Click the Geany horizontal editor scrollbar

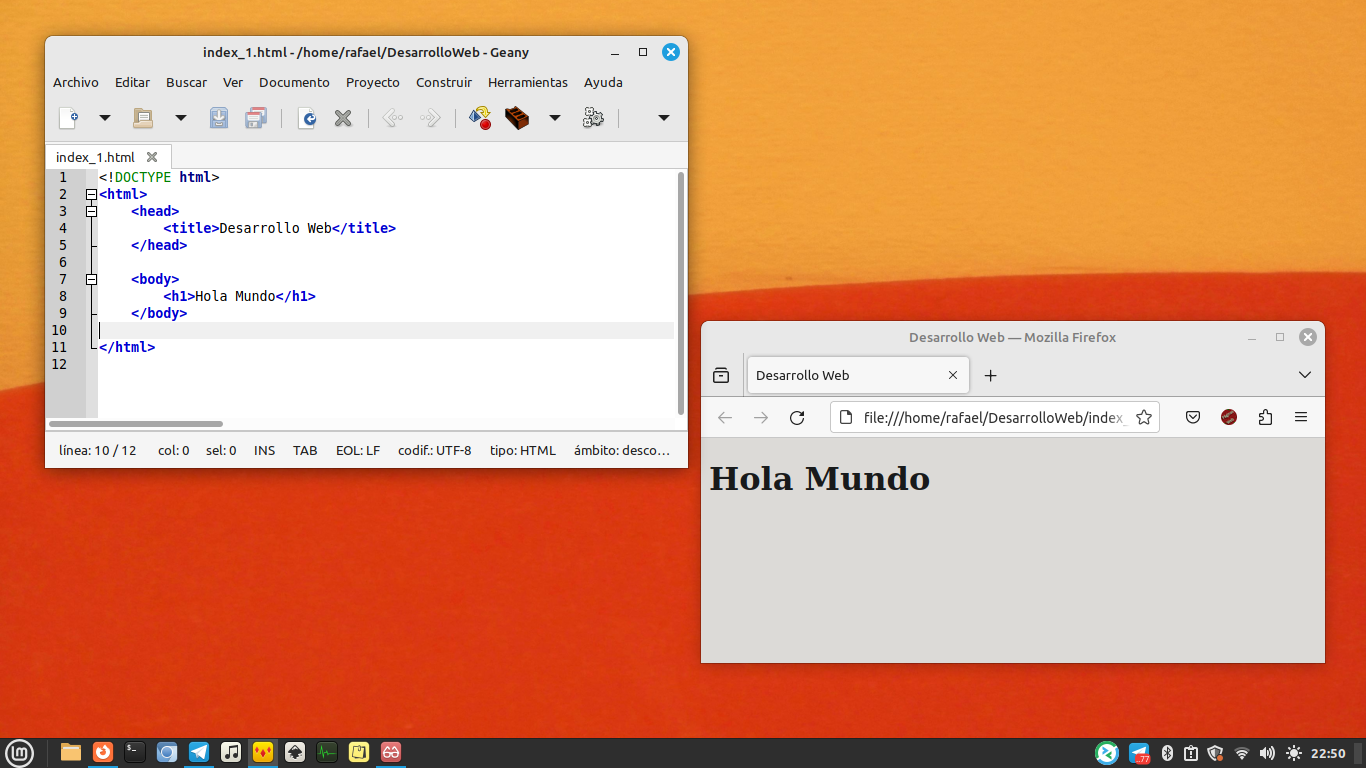click(136, 424)
